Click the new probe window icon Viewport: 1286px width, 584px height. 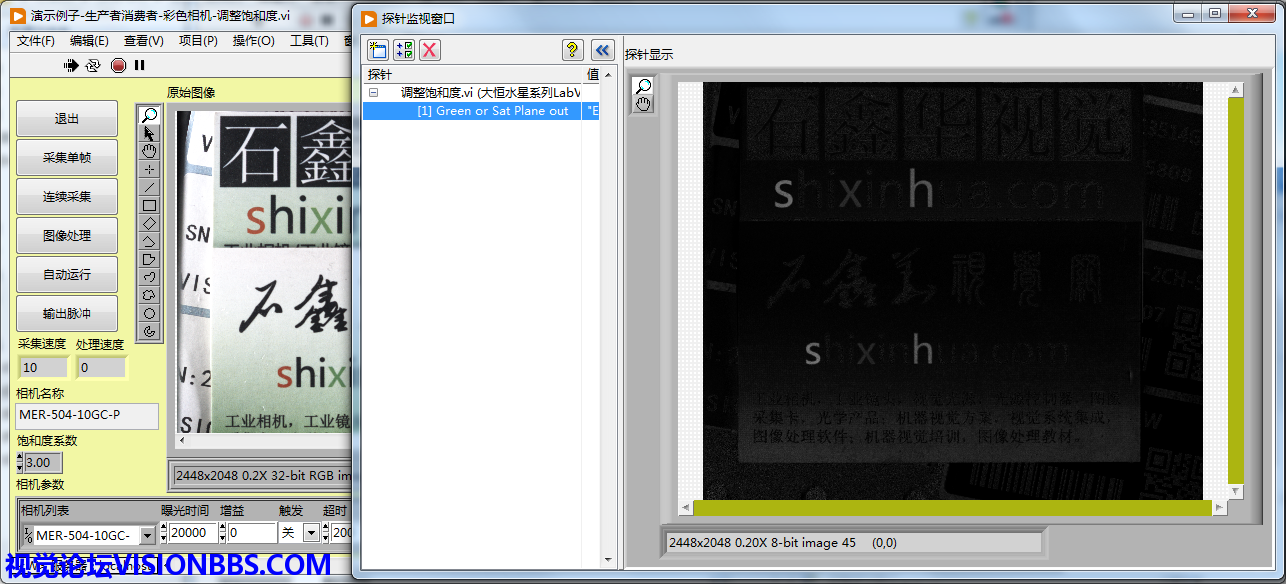pos(377,50)
